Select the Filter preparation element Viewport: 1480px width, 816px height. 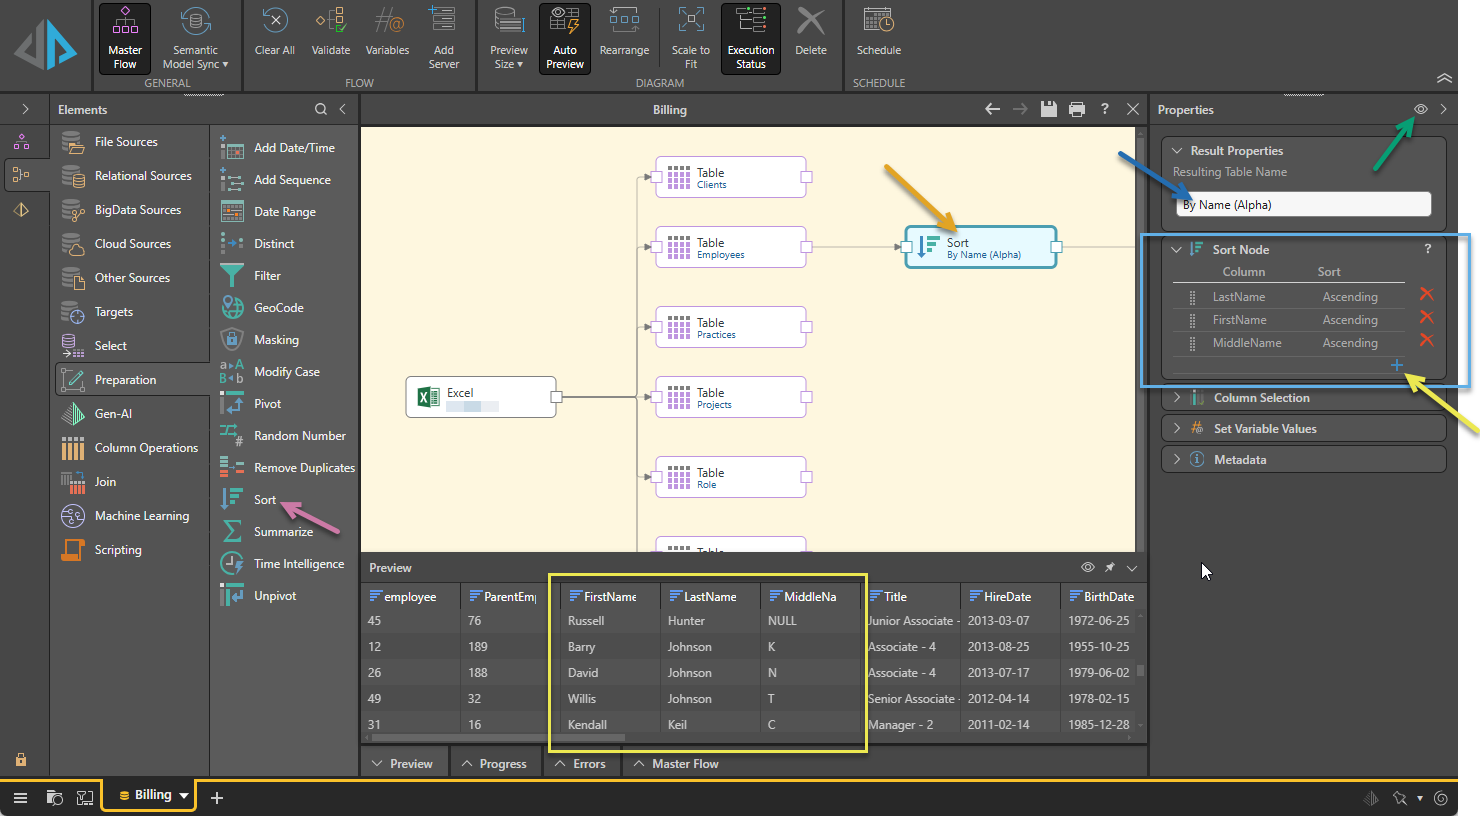267,276
